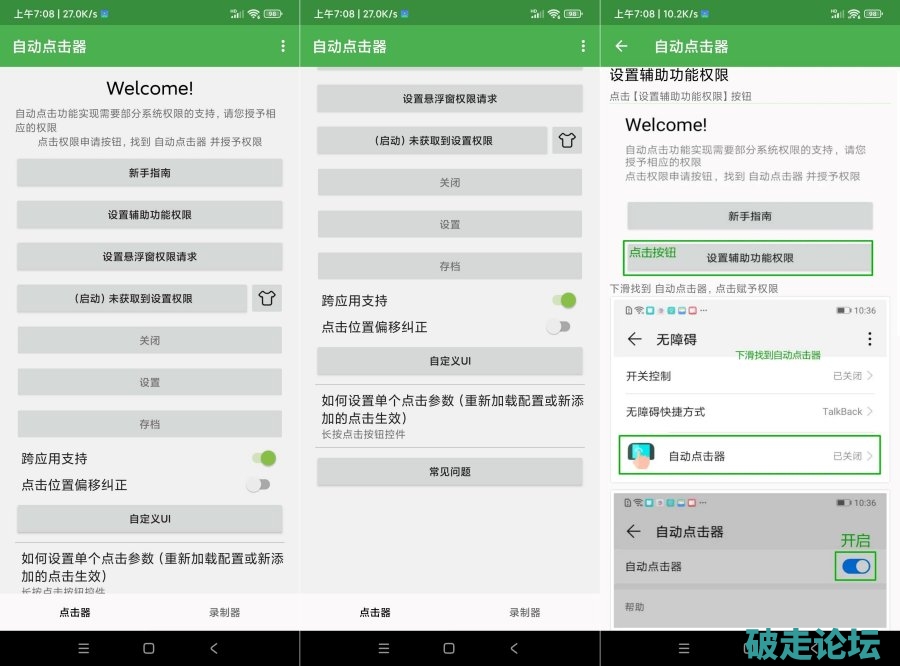Select 点击器 tab in the middle screen
The image size is (900, 666).
(375, 612)
